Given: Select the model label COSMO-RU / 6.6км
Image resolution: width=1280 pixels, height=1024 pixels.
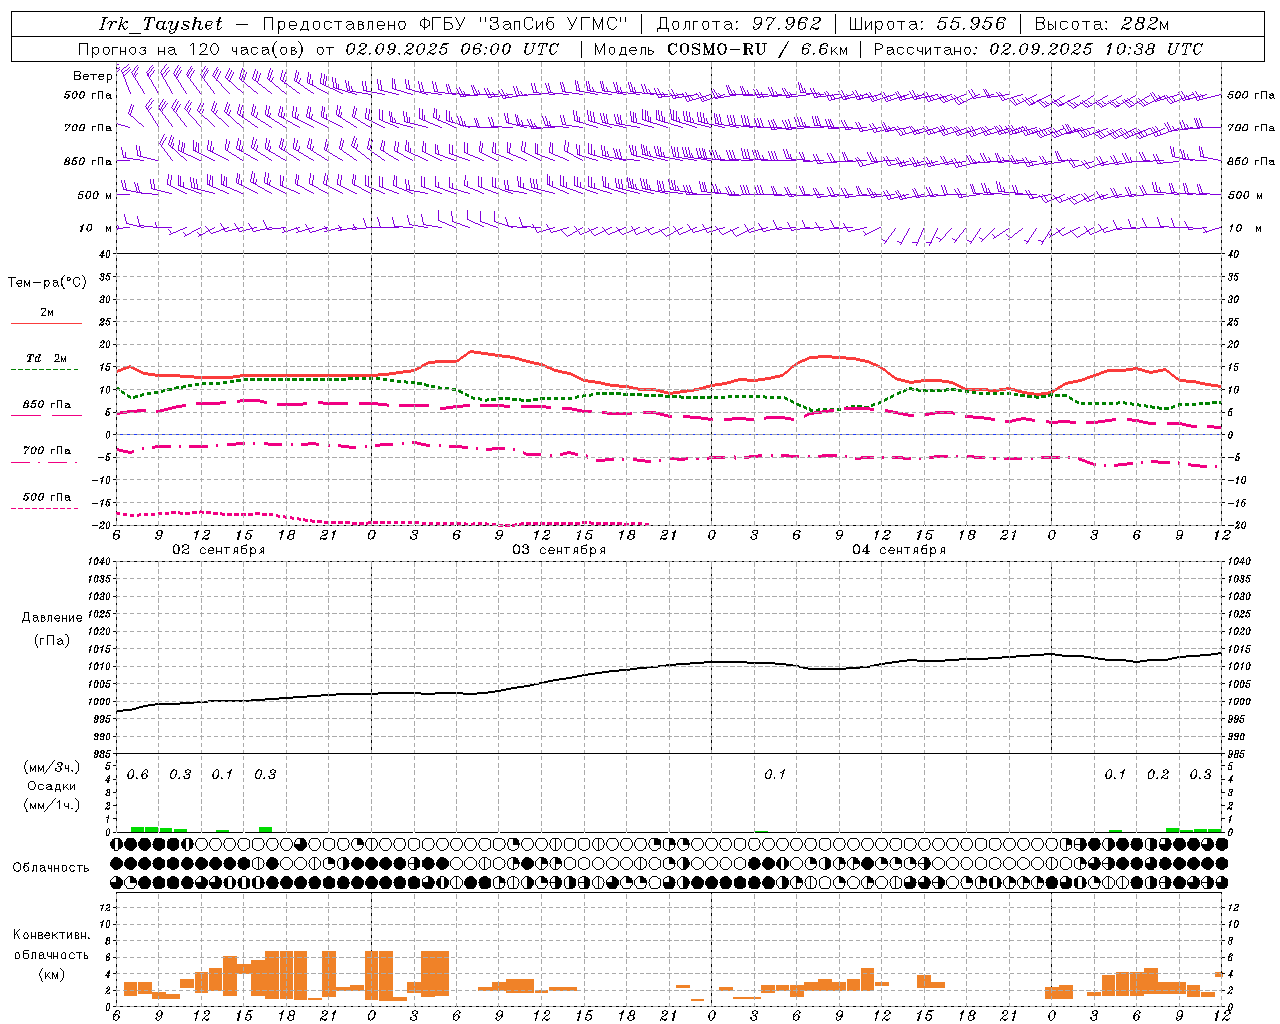Looking at the screenshot, I should [758, 49].
